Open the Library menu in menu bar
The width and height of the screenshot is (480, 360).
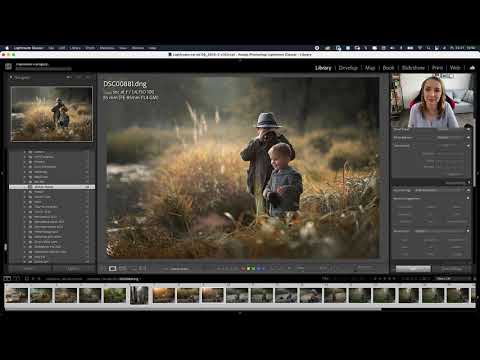click(75, 48)
